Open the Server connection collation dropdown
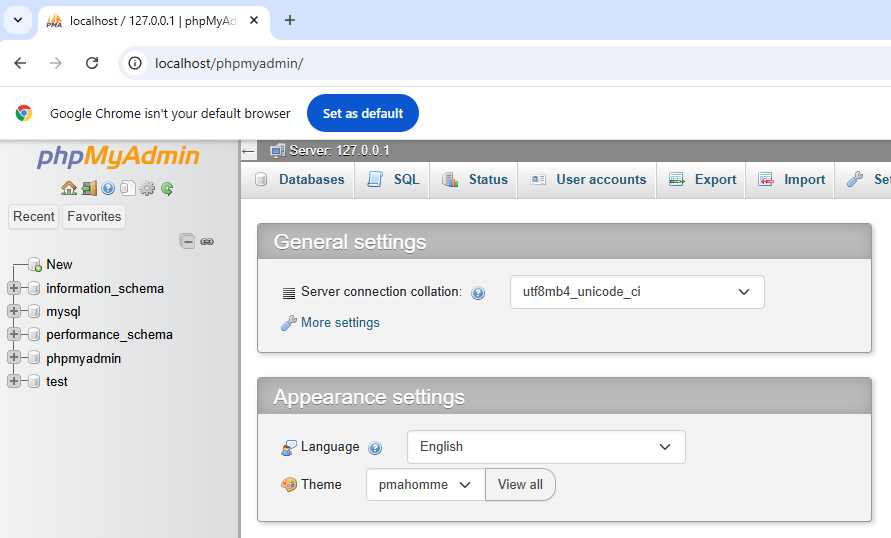891x538 pixels. point(637,292)
